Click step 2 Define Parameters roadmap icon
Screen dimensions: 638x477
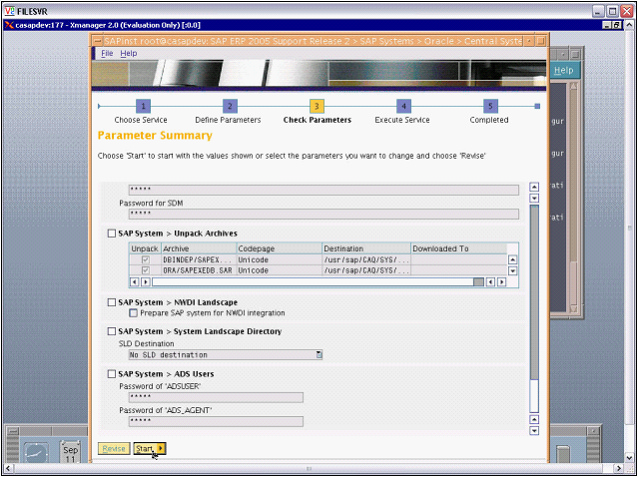(x=230, y=105)
